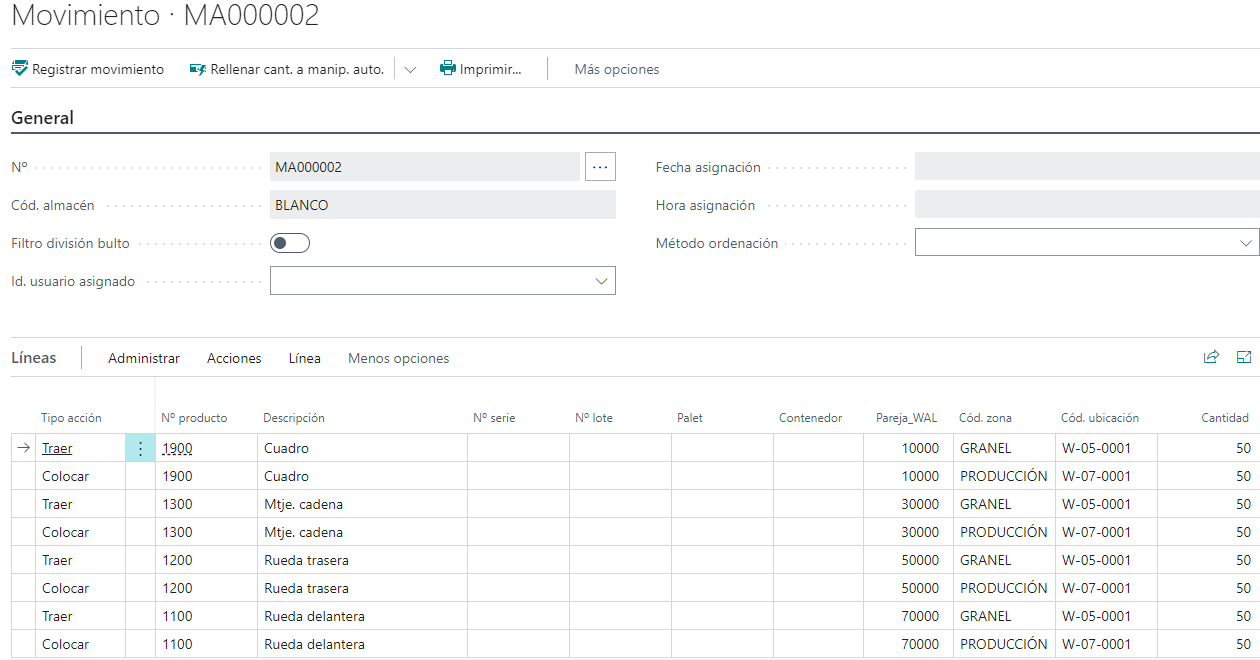
Task: Click GRANEL zone in the first Cuadro row
Action: click(x=985, y=449)
